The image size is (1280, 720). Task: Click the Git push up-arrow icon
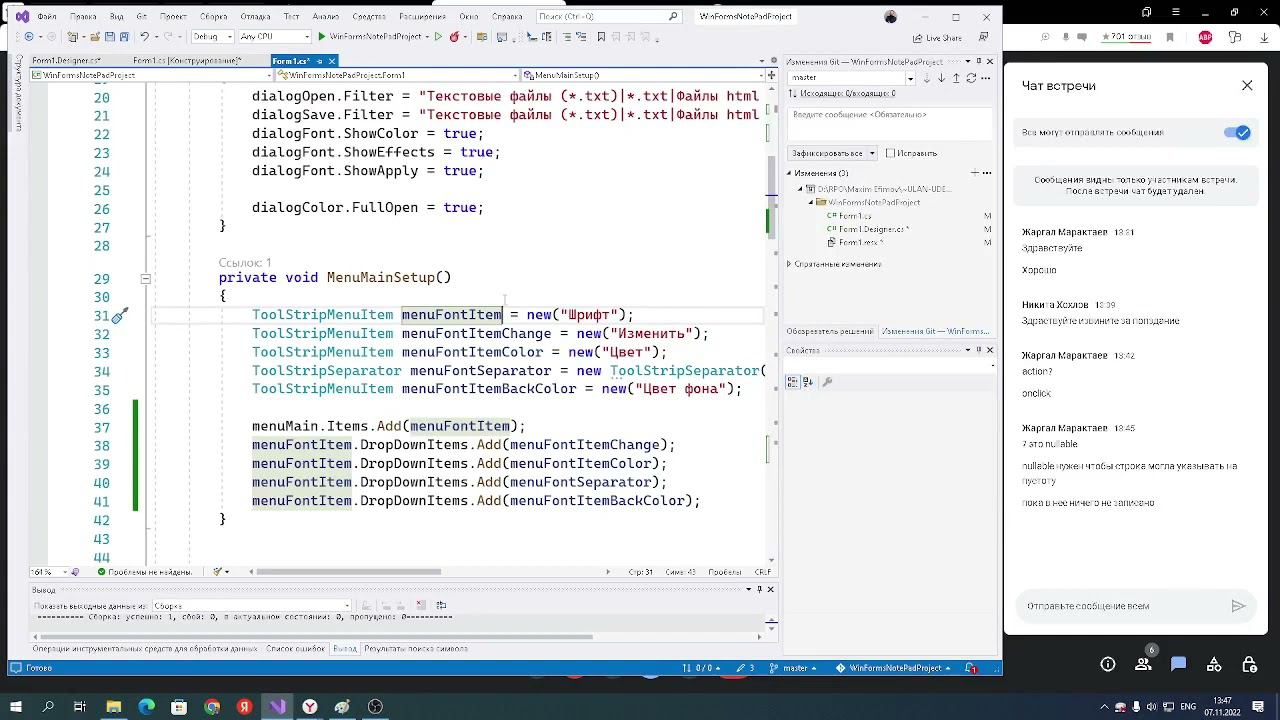[x=956, y=77]
